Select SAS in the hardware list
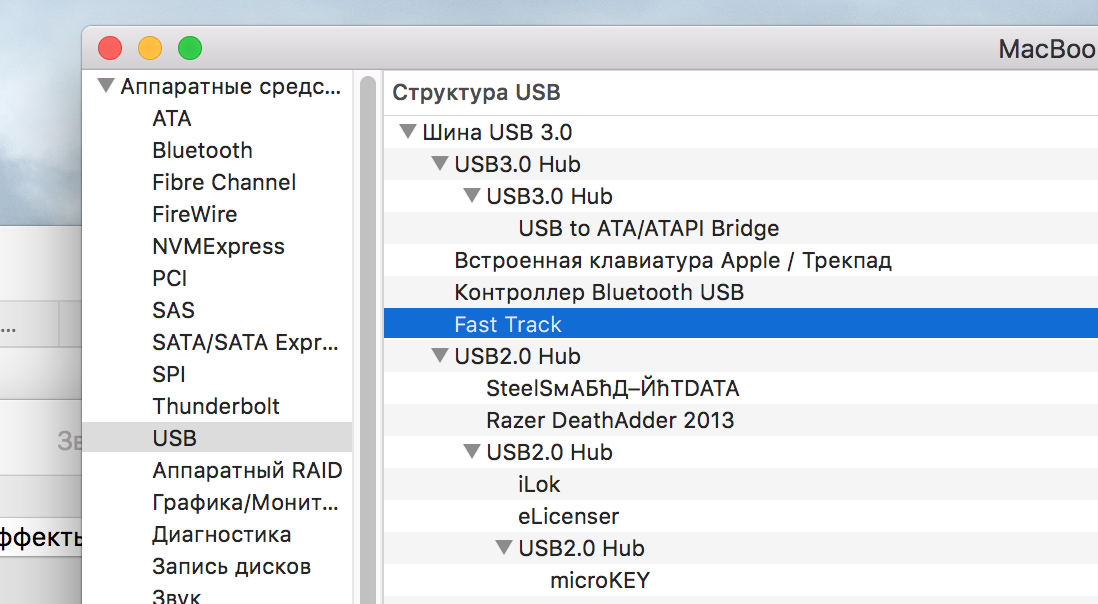 [x=174, y=310]
